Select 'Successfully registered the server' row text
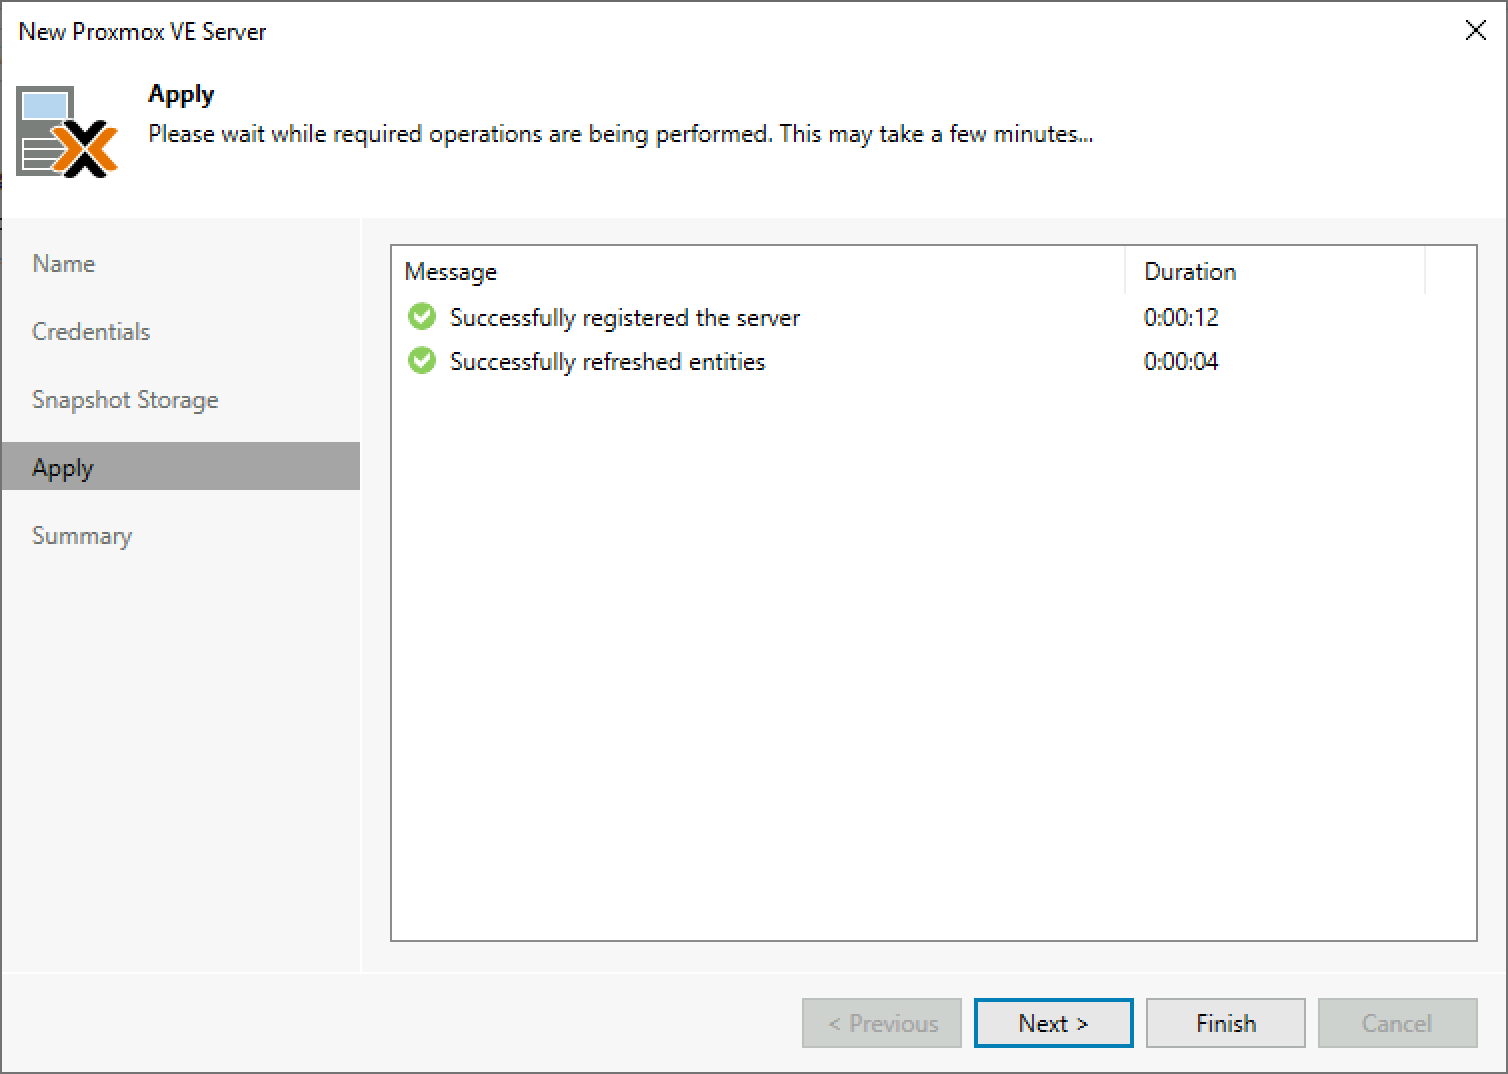 tap(625, 317)
